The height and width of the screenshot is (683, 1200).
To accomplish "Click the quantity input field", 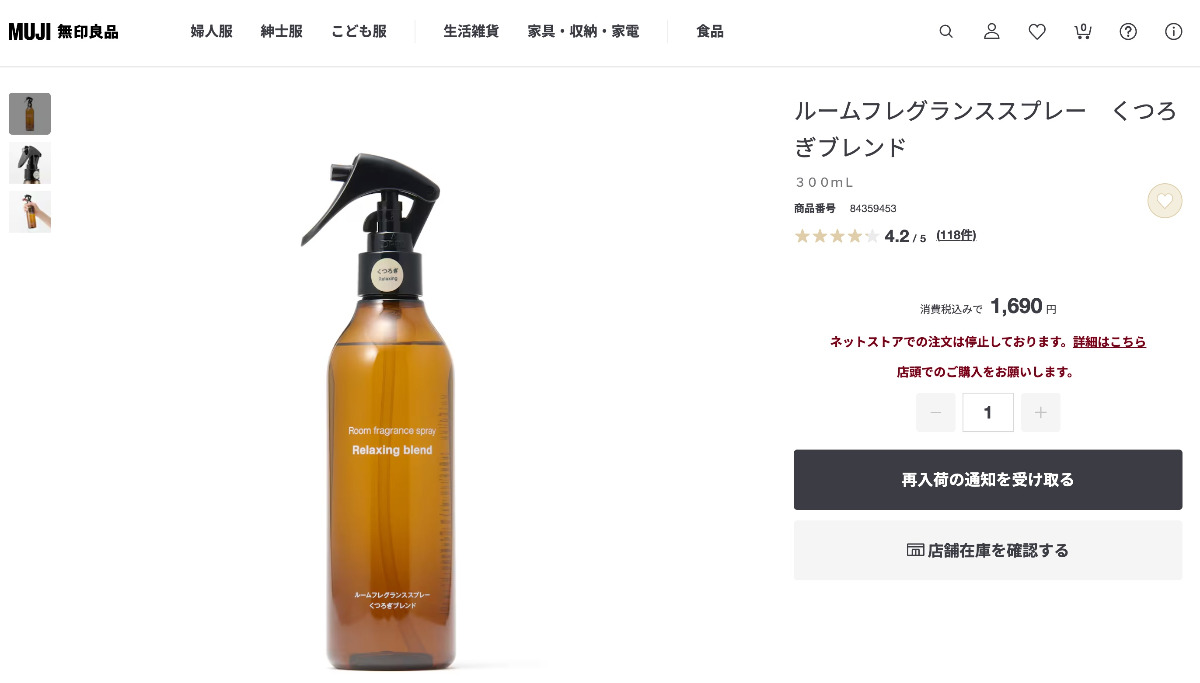I will (x=988, y=412).
